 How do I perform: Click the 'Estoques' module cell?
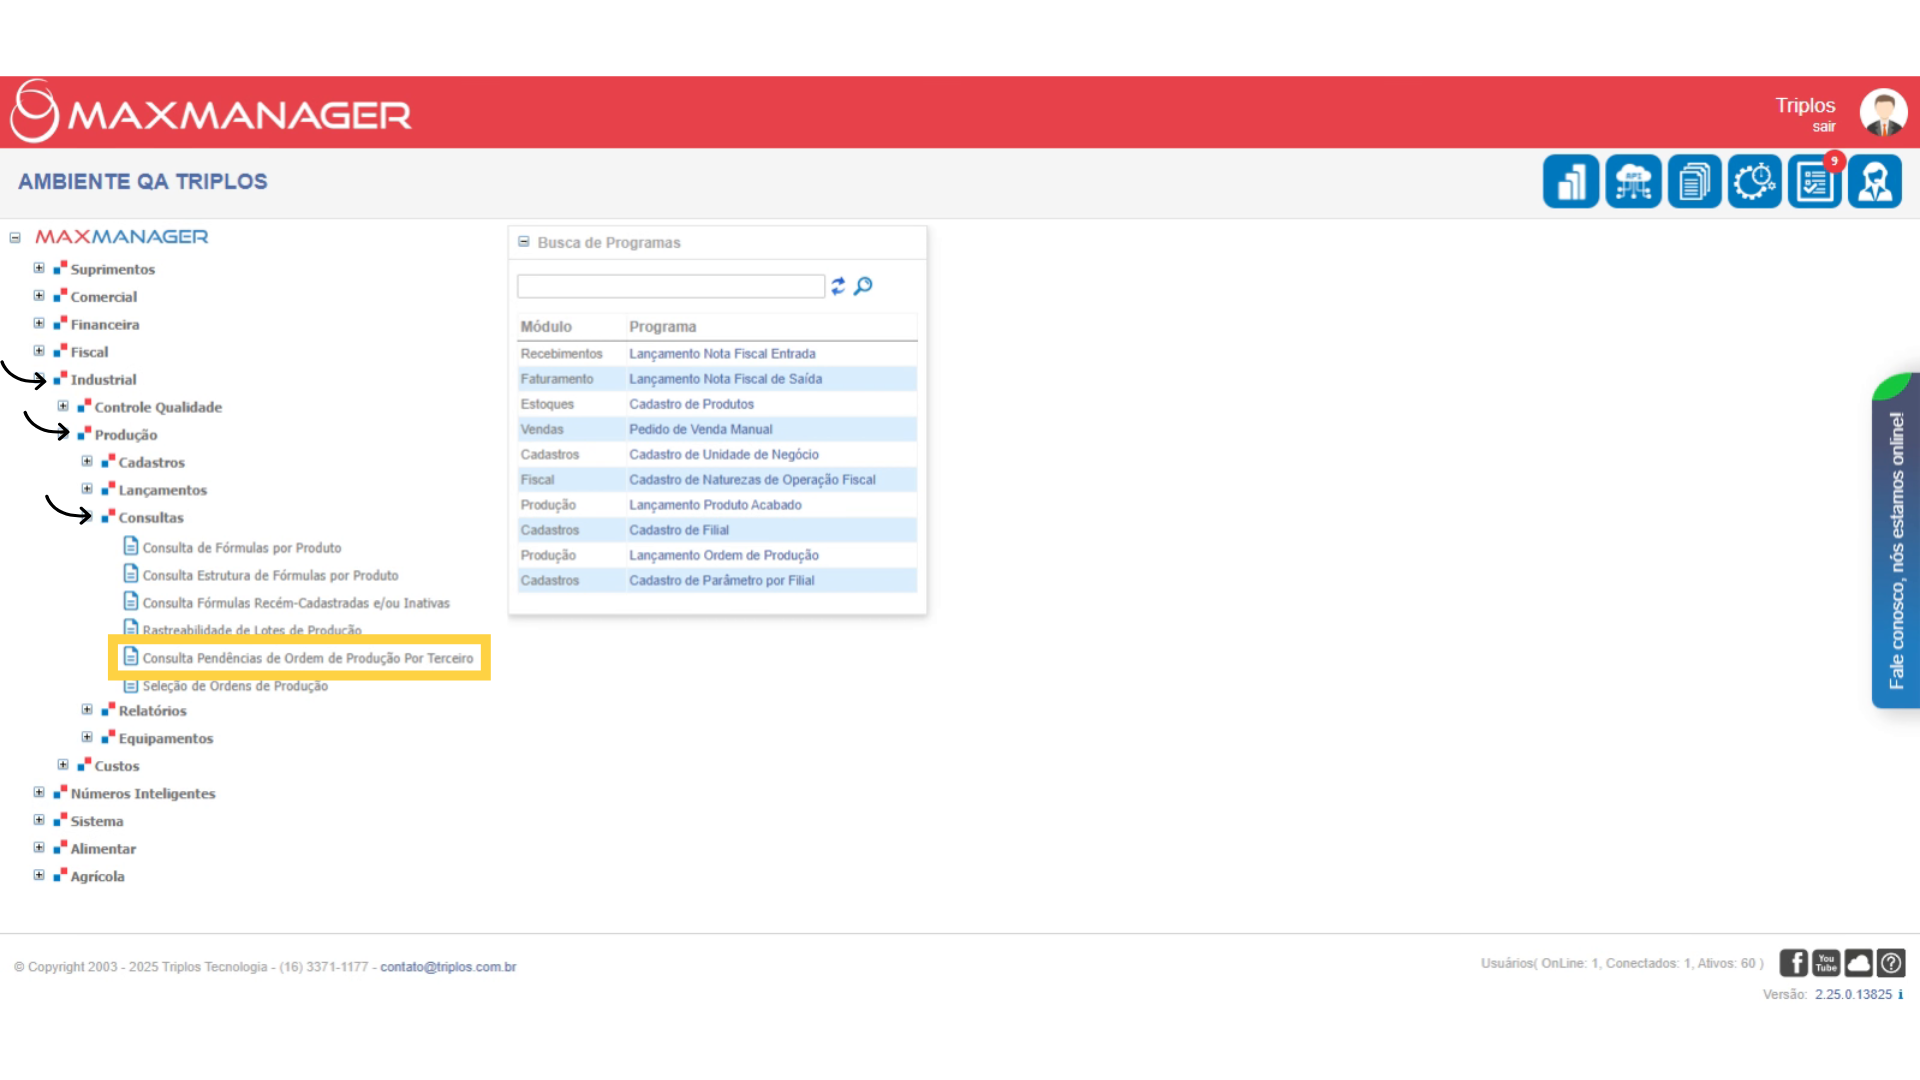pos(547,404)
